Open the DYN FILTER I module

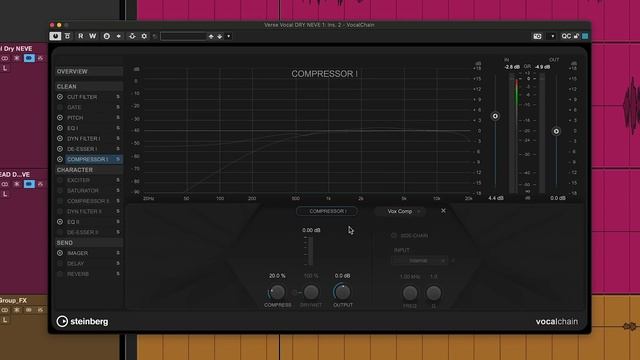point(84,139)
